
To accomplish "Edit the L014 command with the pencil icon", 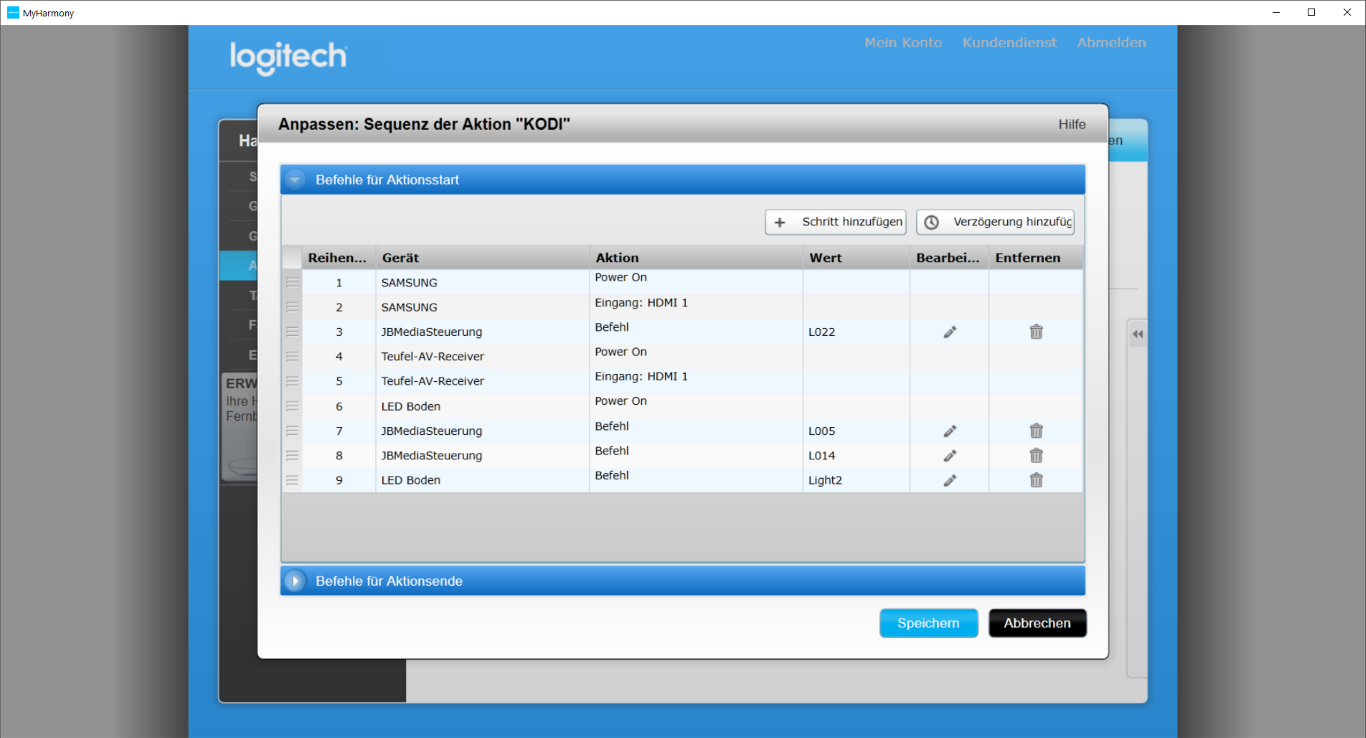I will click(x=950, y=456).
